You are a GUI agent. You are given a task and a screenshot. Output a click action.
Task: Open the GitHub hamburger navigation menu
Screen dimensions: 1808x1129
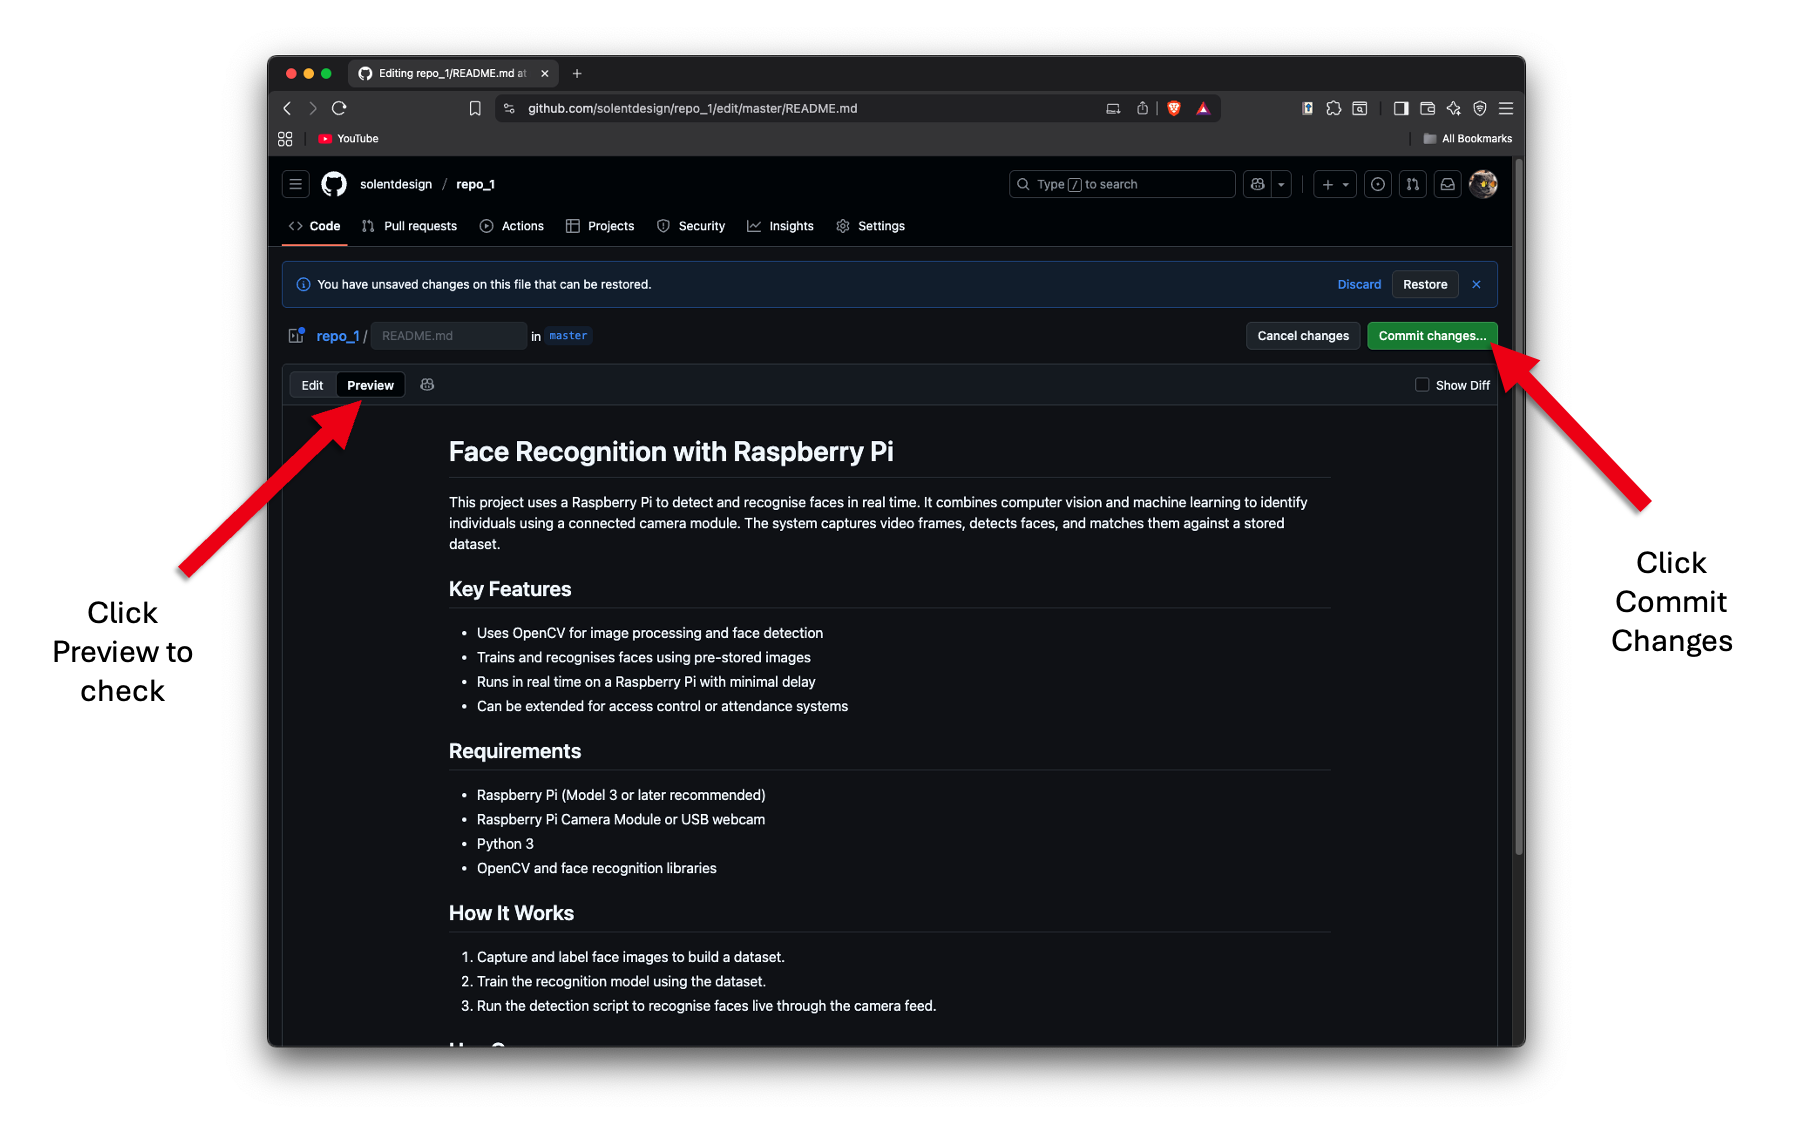tap(295, 184)
